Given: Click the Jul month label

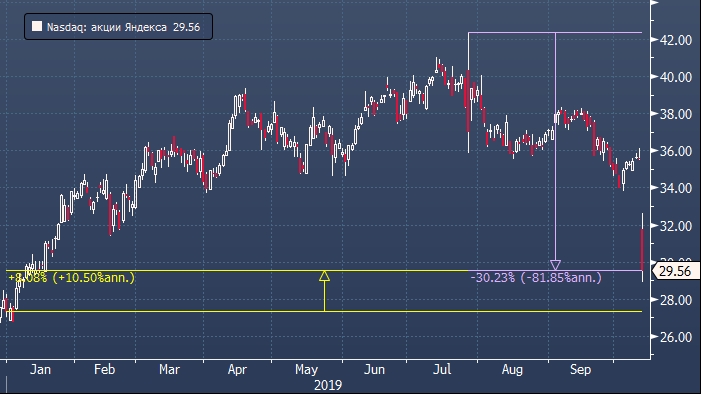Looking at the screenshot, I should pyautogui.click(x=442, y=369).
